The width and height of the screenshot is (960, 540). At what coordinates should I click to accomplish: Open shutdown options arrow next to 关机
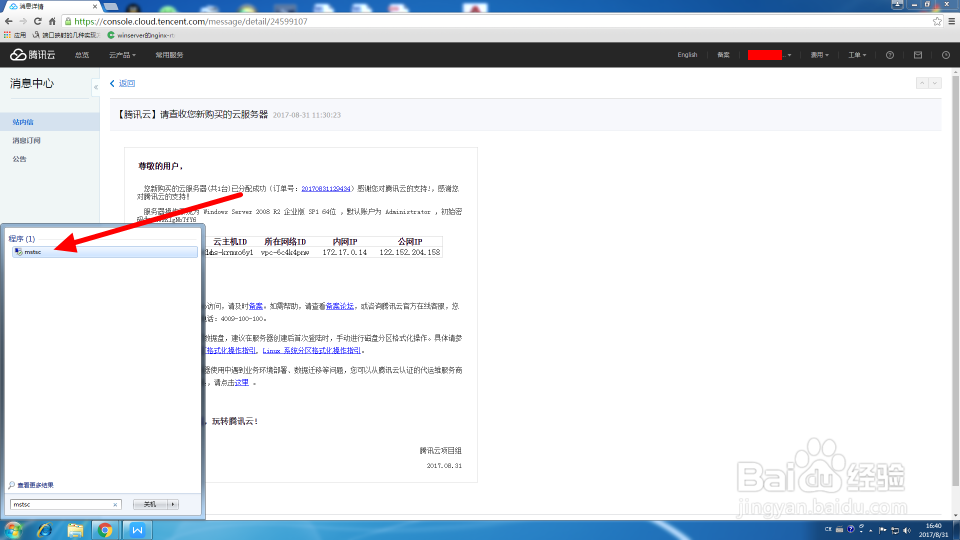tap(173, 504)
